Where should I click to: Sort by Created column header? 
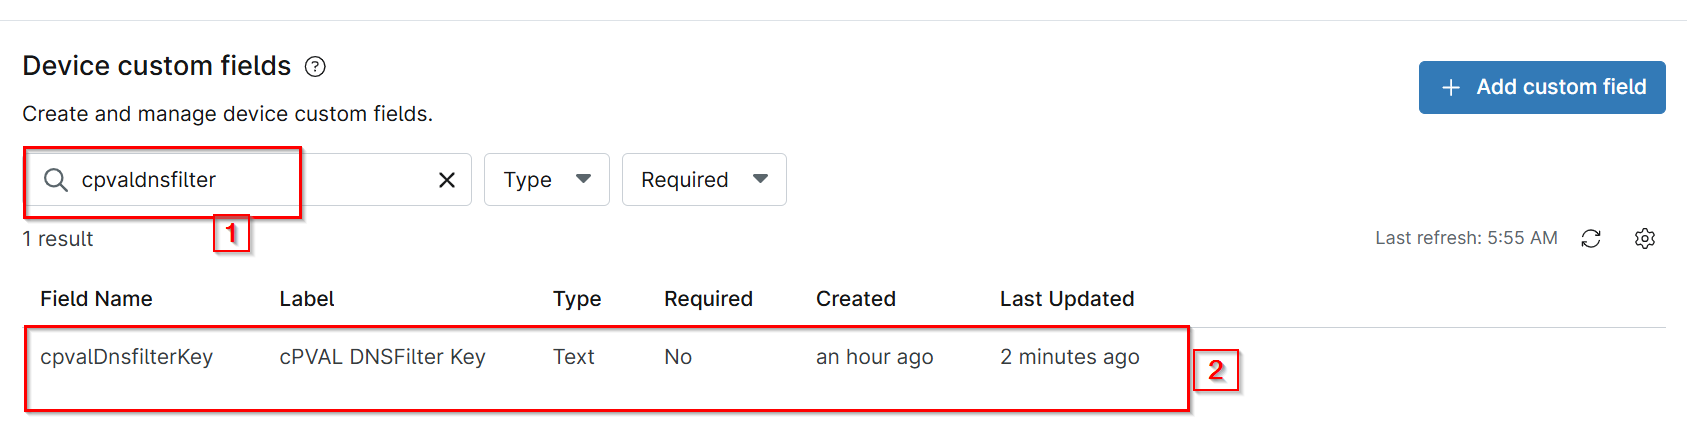click(x=855, y=299)
